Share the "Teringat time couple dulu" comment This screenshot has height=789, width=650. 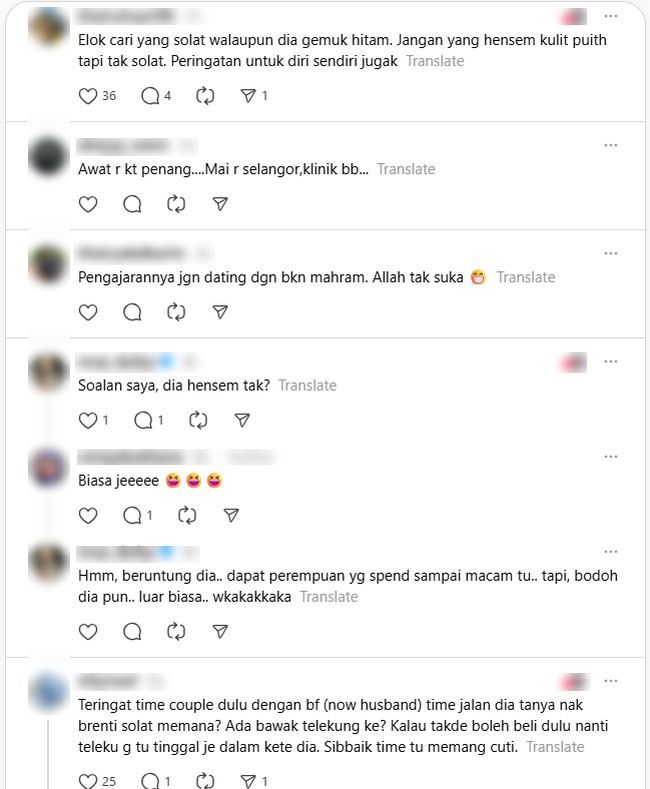pyautogui.click(x=248, y=781)
